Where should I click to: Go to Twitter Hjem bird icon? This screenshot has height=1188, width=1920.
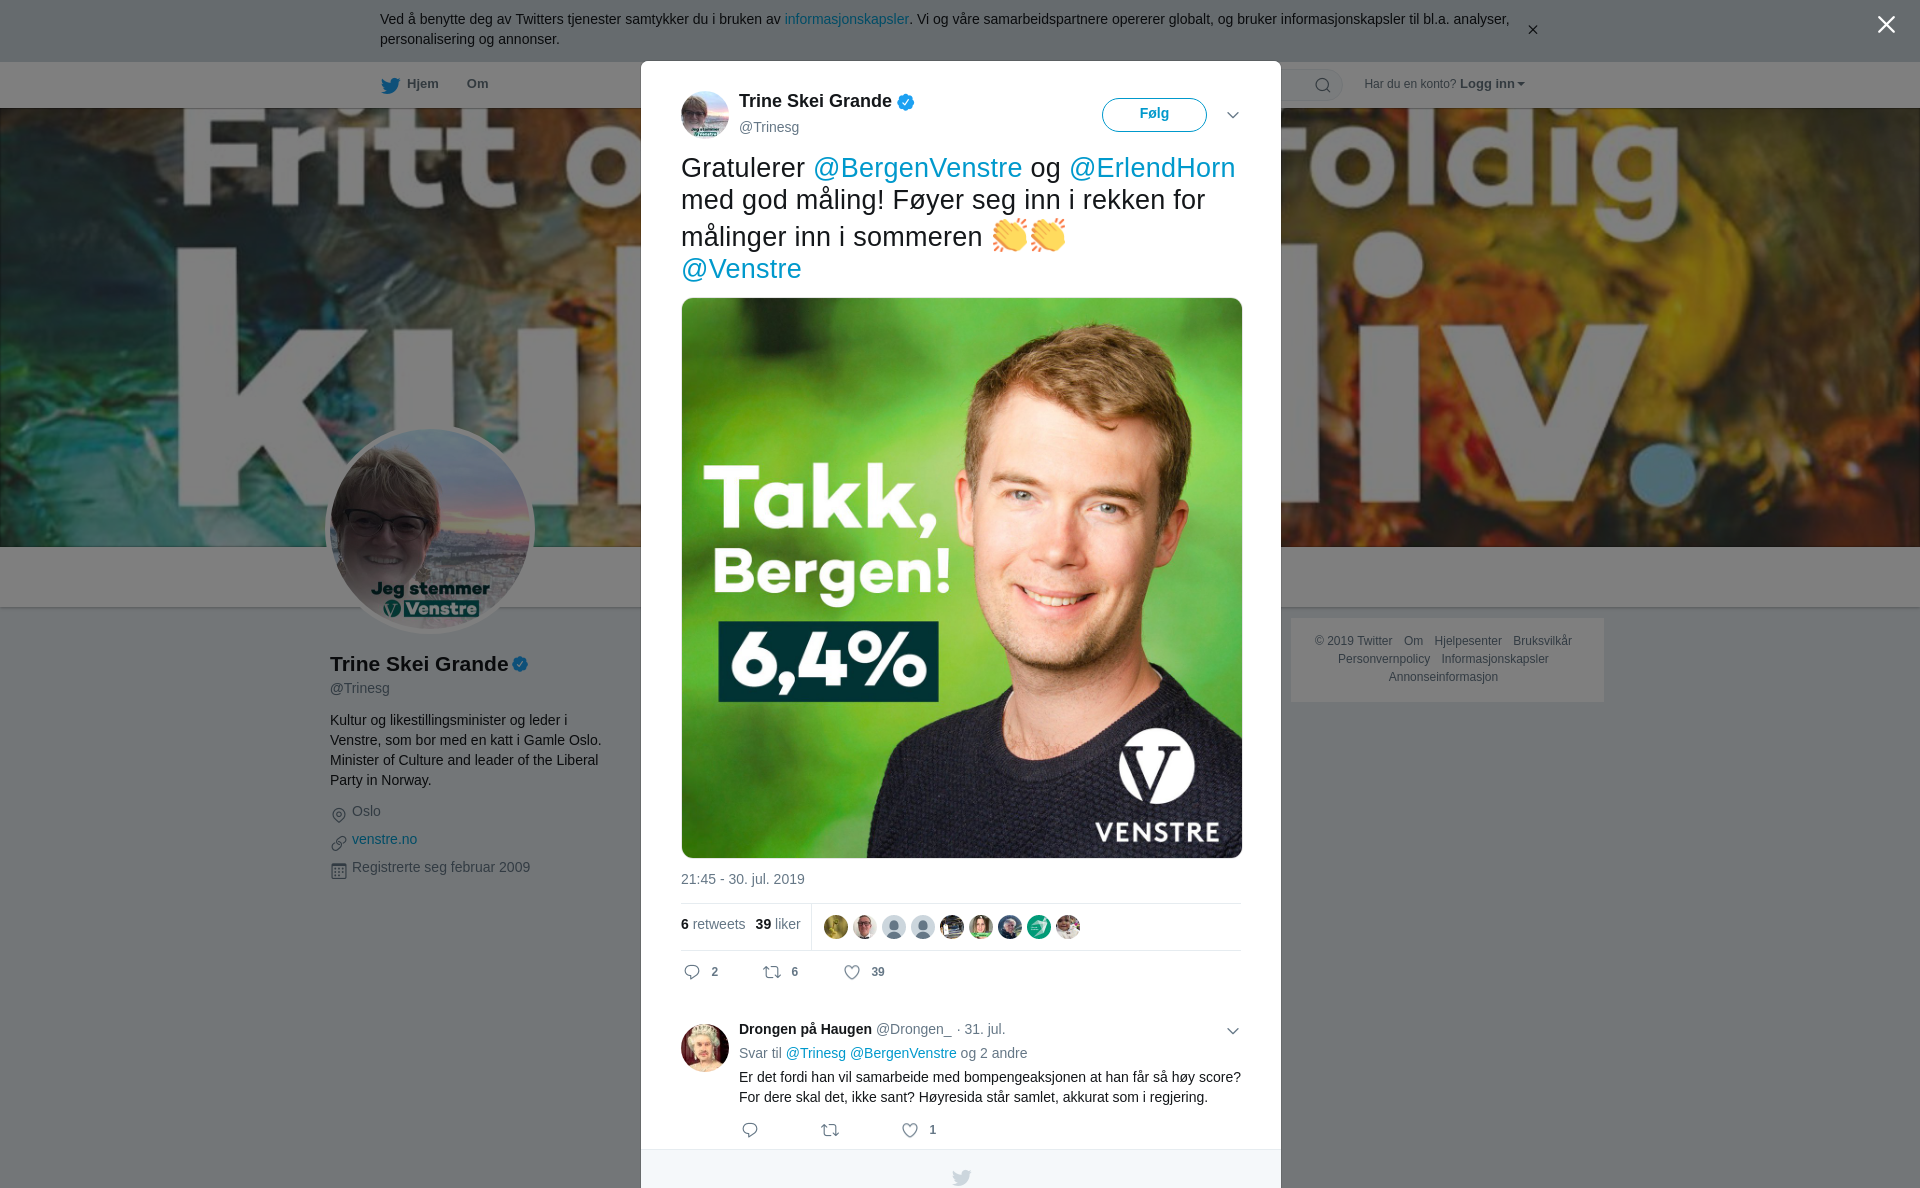390,85
